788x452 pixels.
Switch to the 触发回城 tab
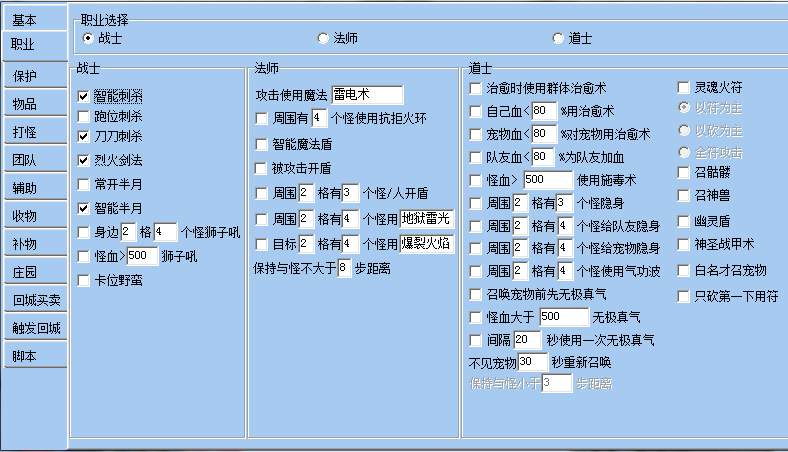[x=35, y=328]
